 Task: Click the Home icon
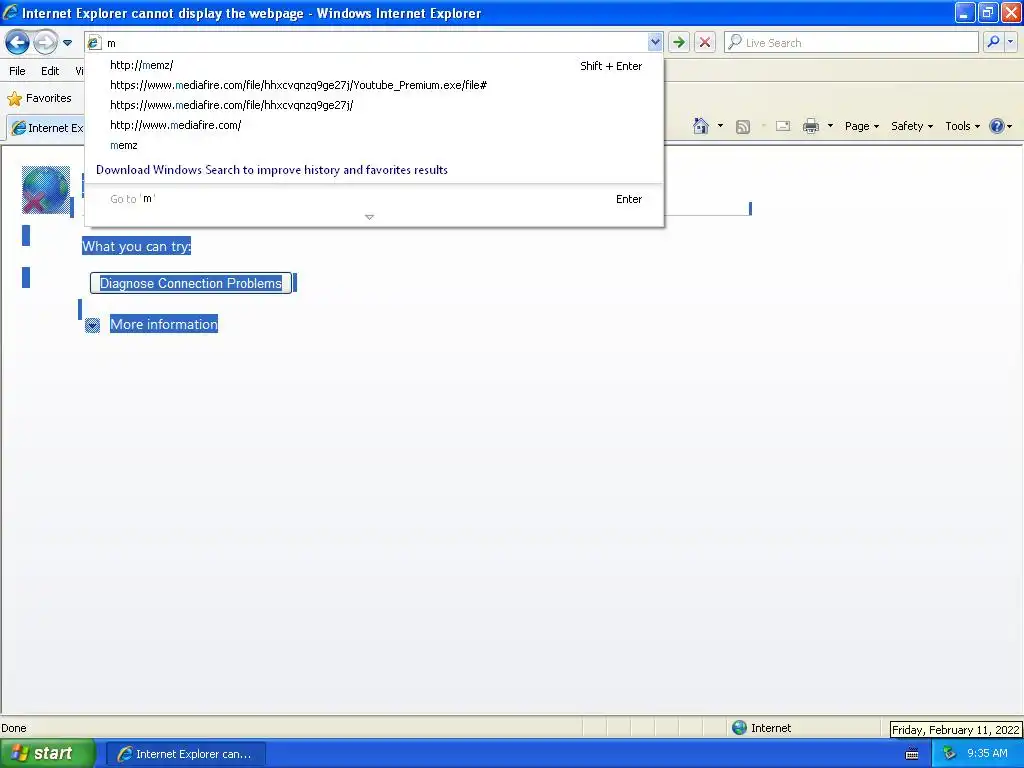coord(701,126)
